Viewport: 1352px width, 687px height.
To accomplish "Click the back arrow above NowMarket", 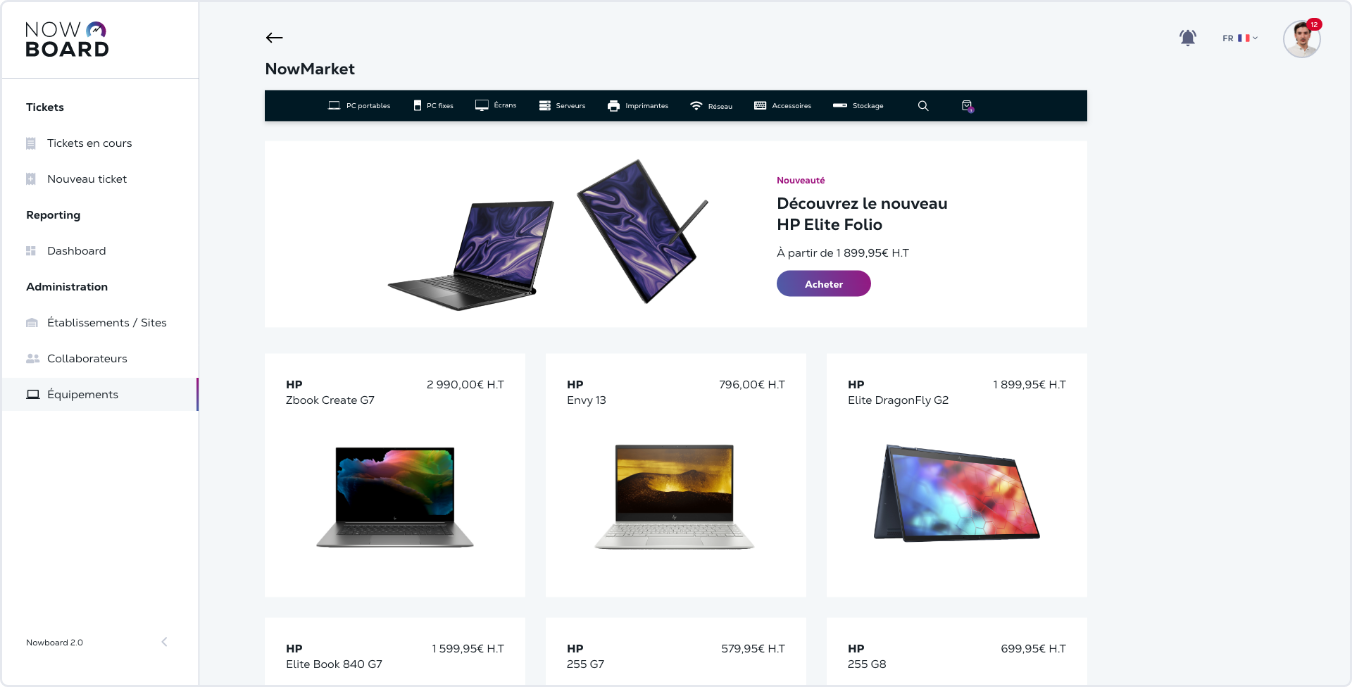I will coord(274,38).
